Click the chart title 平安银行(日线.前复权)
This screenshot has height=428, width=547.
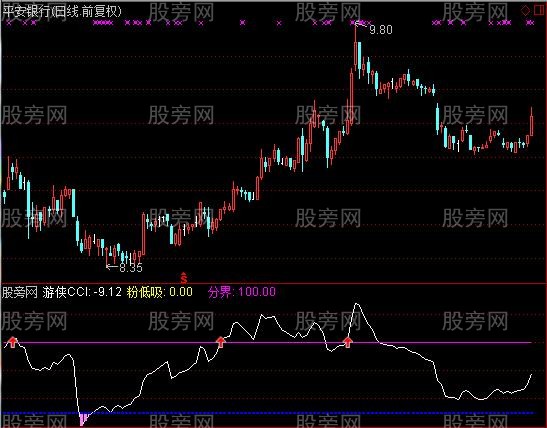click(x=62, y=12)
